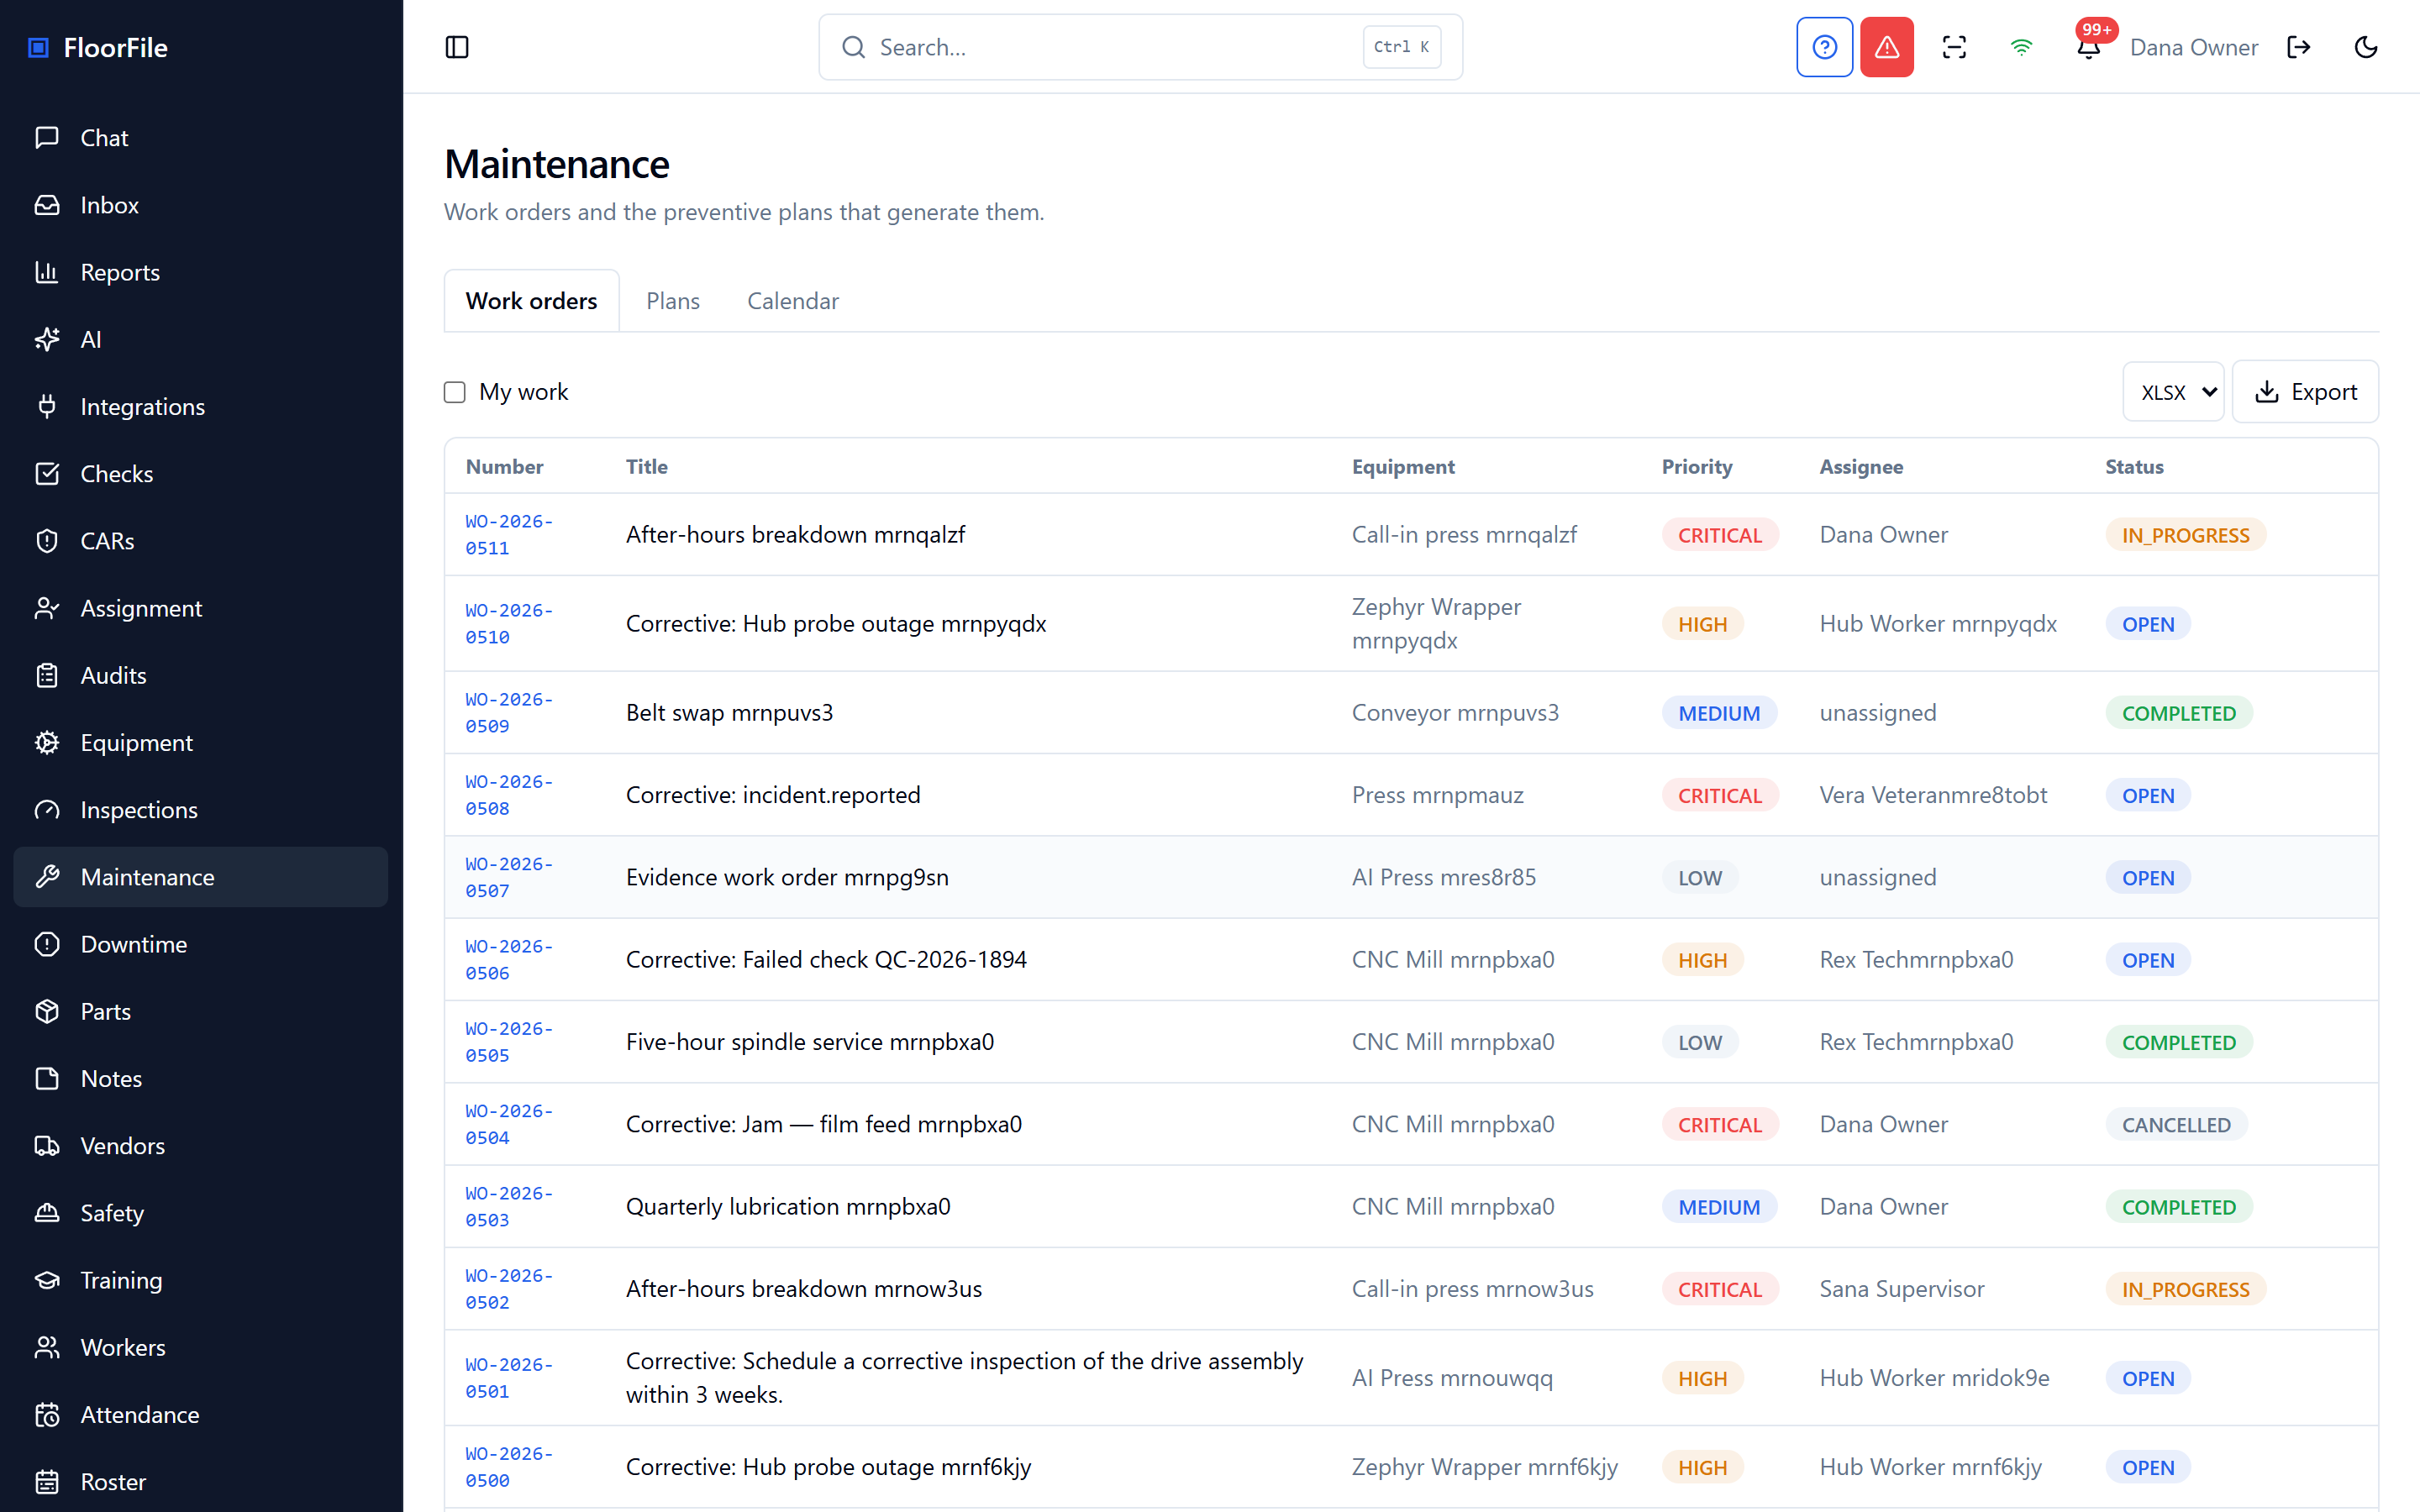Open work order WO-2026-0507
The image size is (2420, 1512).
509,877
